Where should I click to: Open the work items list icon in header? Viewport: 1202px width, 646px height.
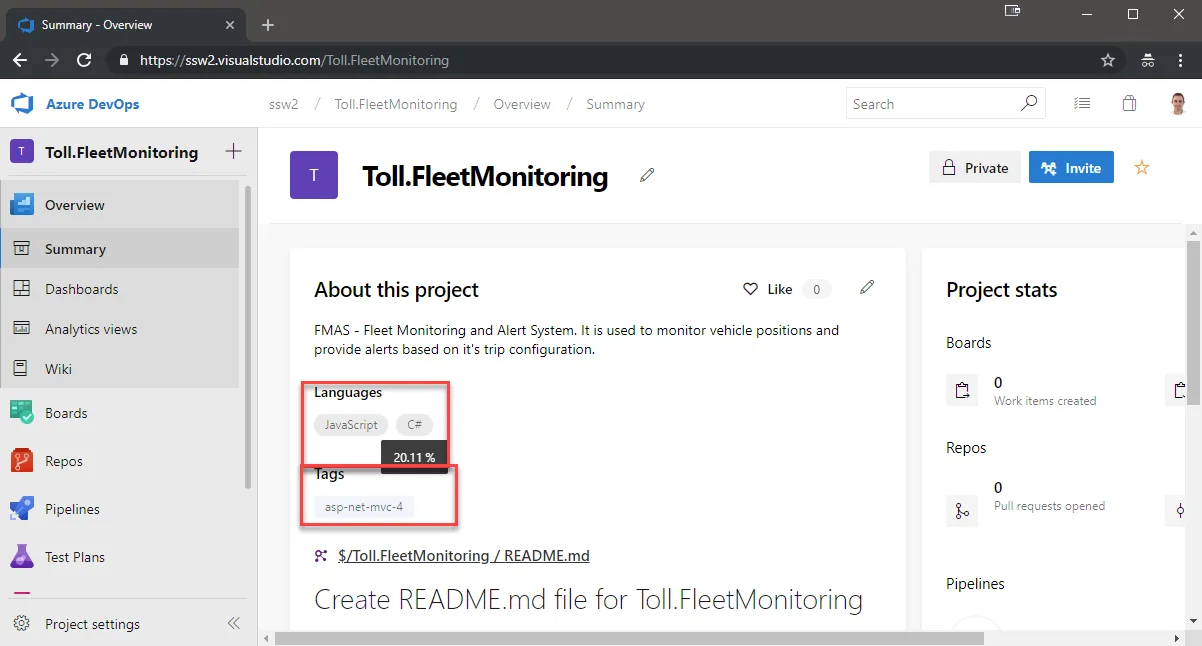coord(1082,104)
